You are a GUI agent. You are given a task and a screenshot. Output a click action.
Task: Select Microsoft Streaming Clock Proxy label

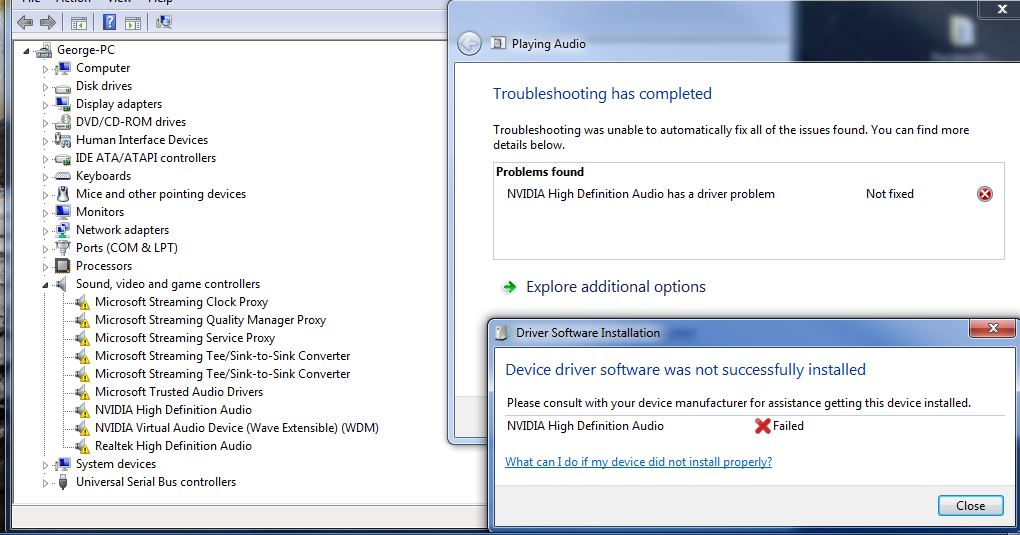pyautogui.click(x=181, y=302)
